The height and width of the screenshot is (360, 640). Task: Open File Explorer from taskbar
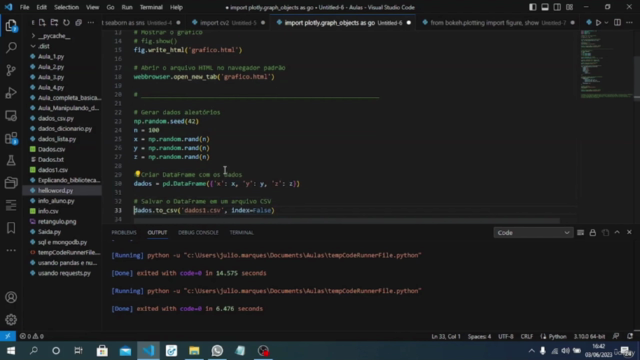coord(194,351)
